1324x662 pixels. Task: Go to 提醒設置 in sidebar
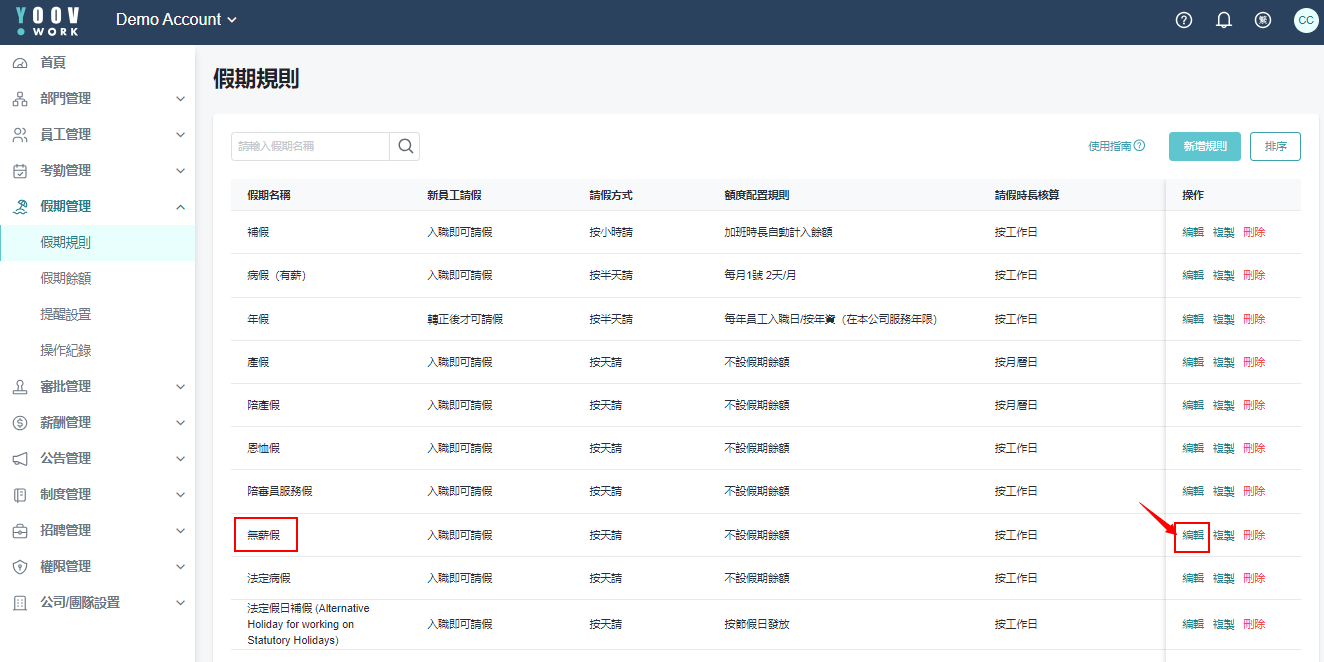[66, 315]
